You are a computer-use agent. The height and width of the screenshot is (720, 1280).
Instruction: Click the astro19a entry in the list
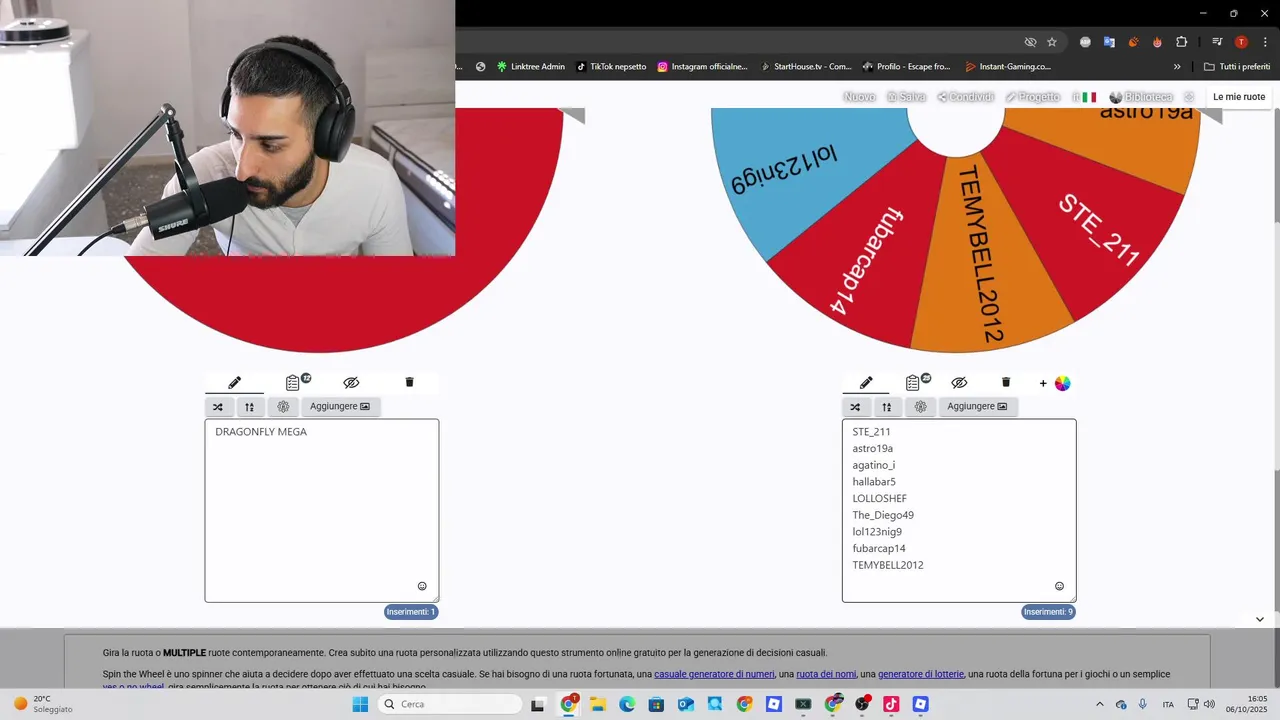coord(873,449)
